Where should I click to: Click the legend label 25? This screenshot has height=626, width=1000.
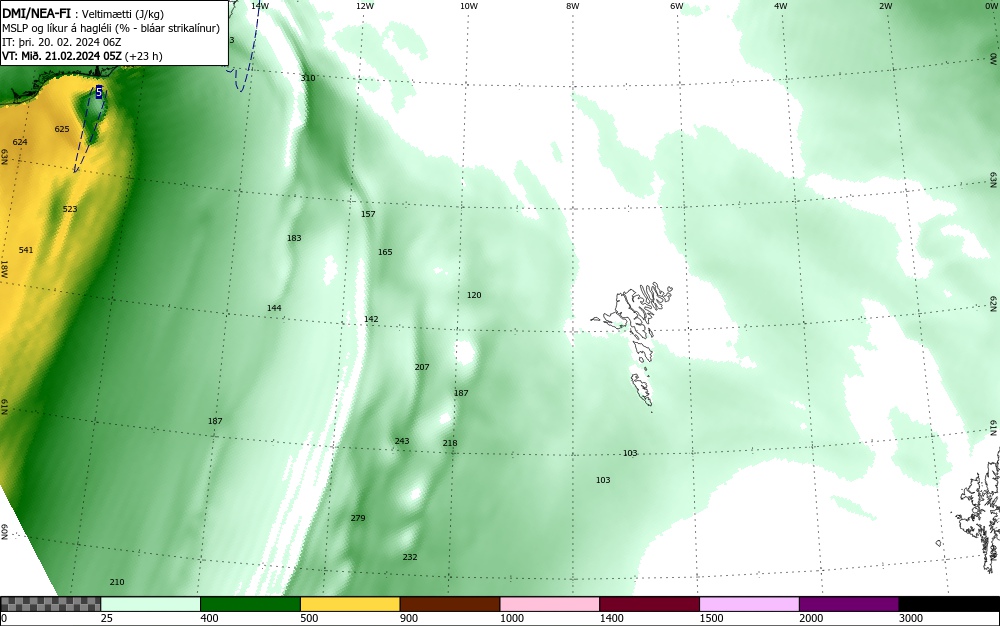[107, 618]
